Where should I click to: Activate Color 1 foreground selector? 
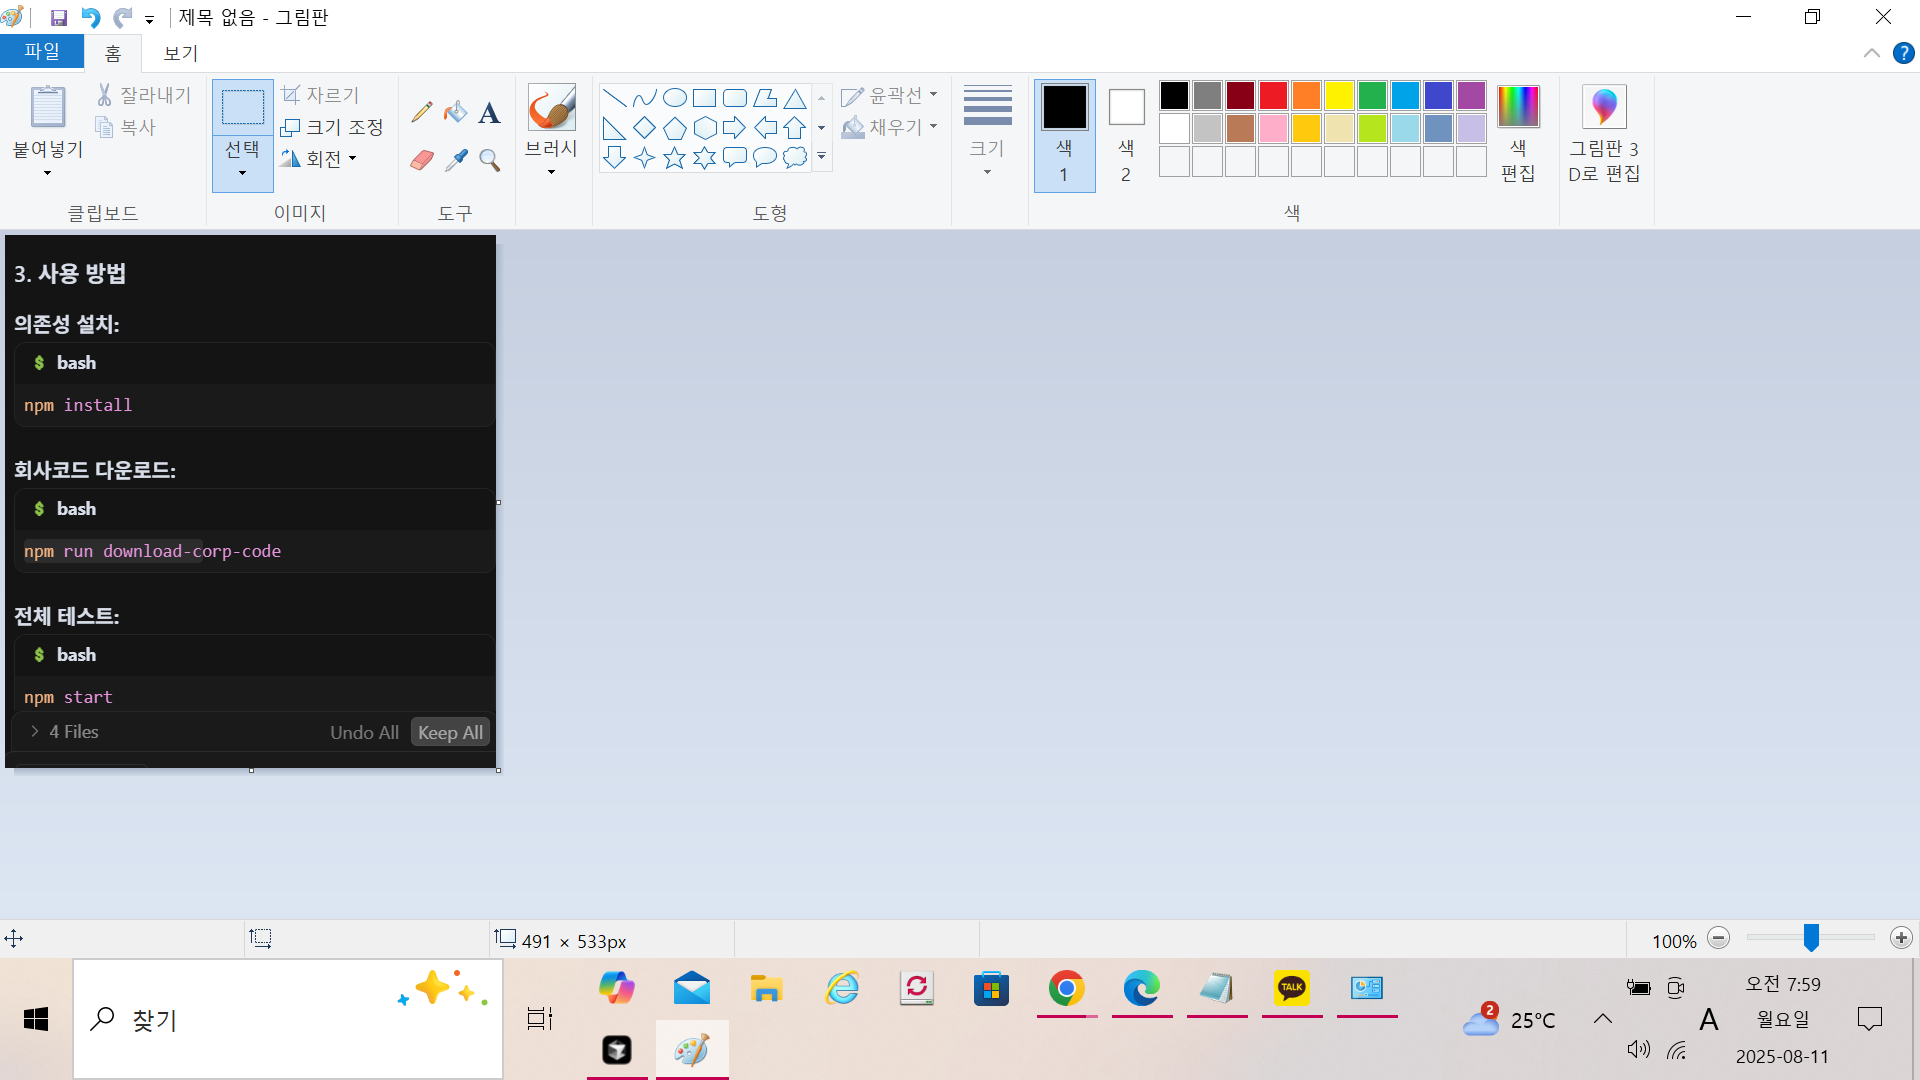pos(1064,135)
